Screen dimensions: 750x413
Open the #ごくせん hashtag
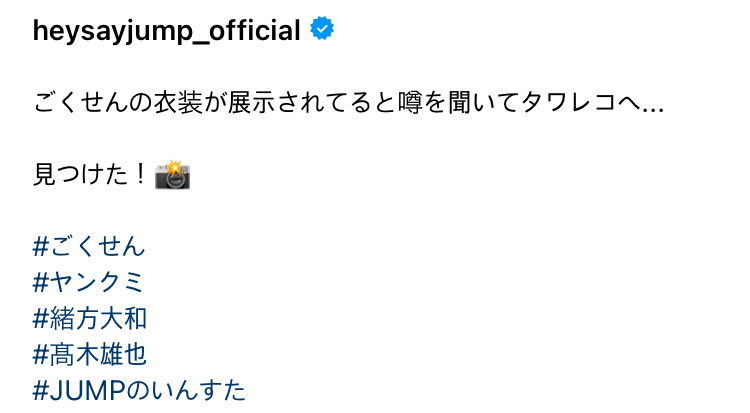click(89, 246)
